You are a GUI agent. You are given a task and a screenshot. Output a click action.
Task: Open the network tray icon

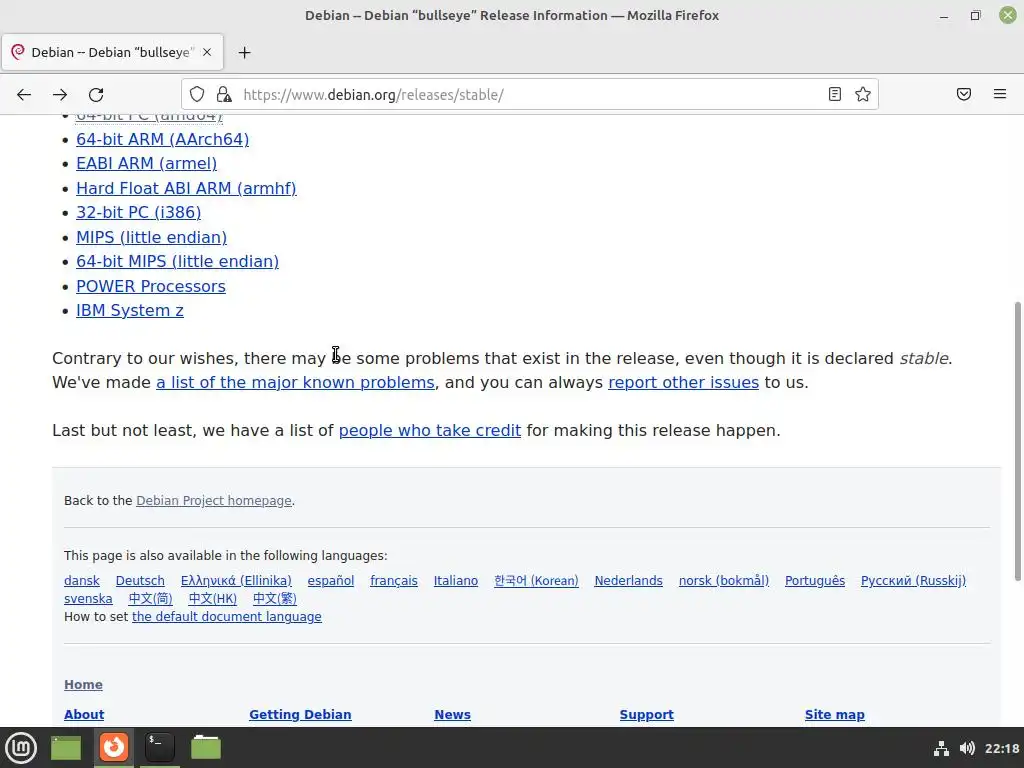point(941,748)
